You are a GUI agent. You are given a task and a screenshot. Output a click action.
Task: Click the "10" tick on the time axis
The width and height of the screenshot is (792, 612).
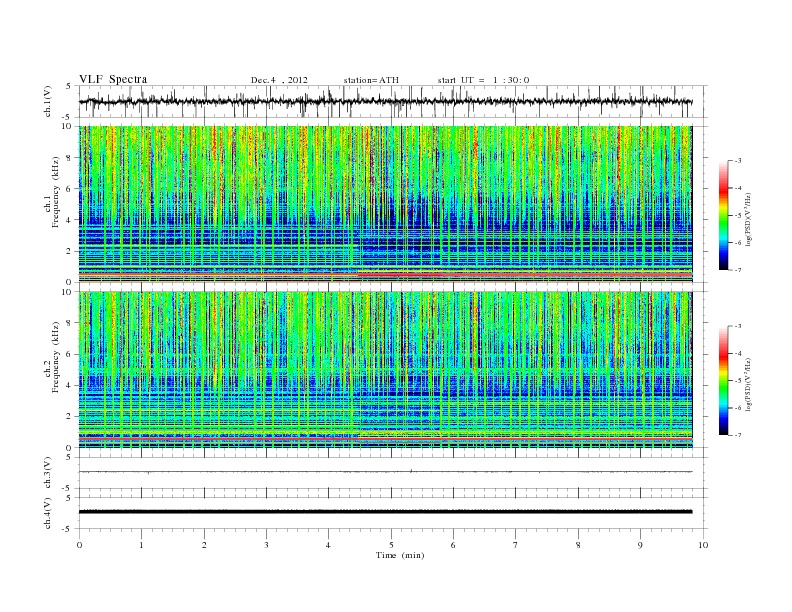(x=703, y=545)
